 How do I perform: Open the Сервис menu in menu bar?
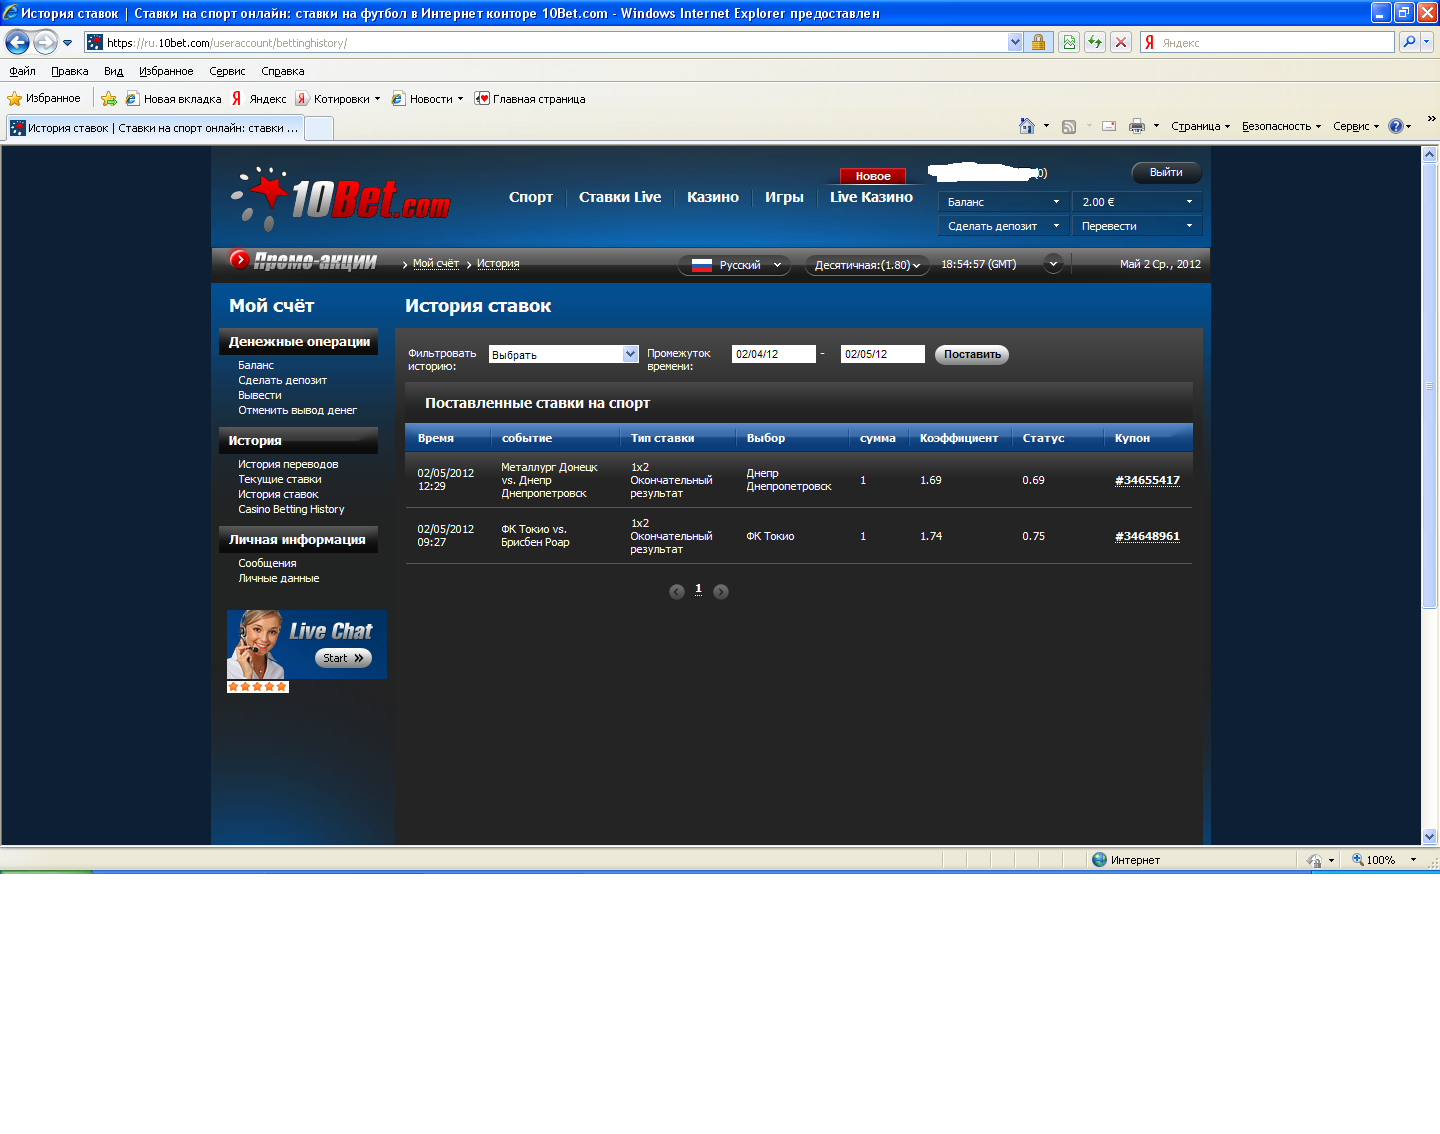pos(227,71)
